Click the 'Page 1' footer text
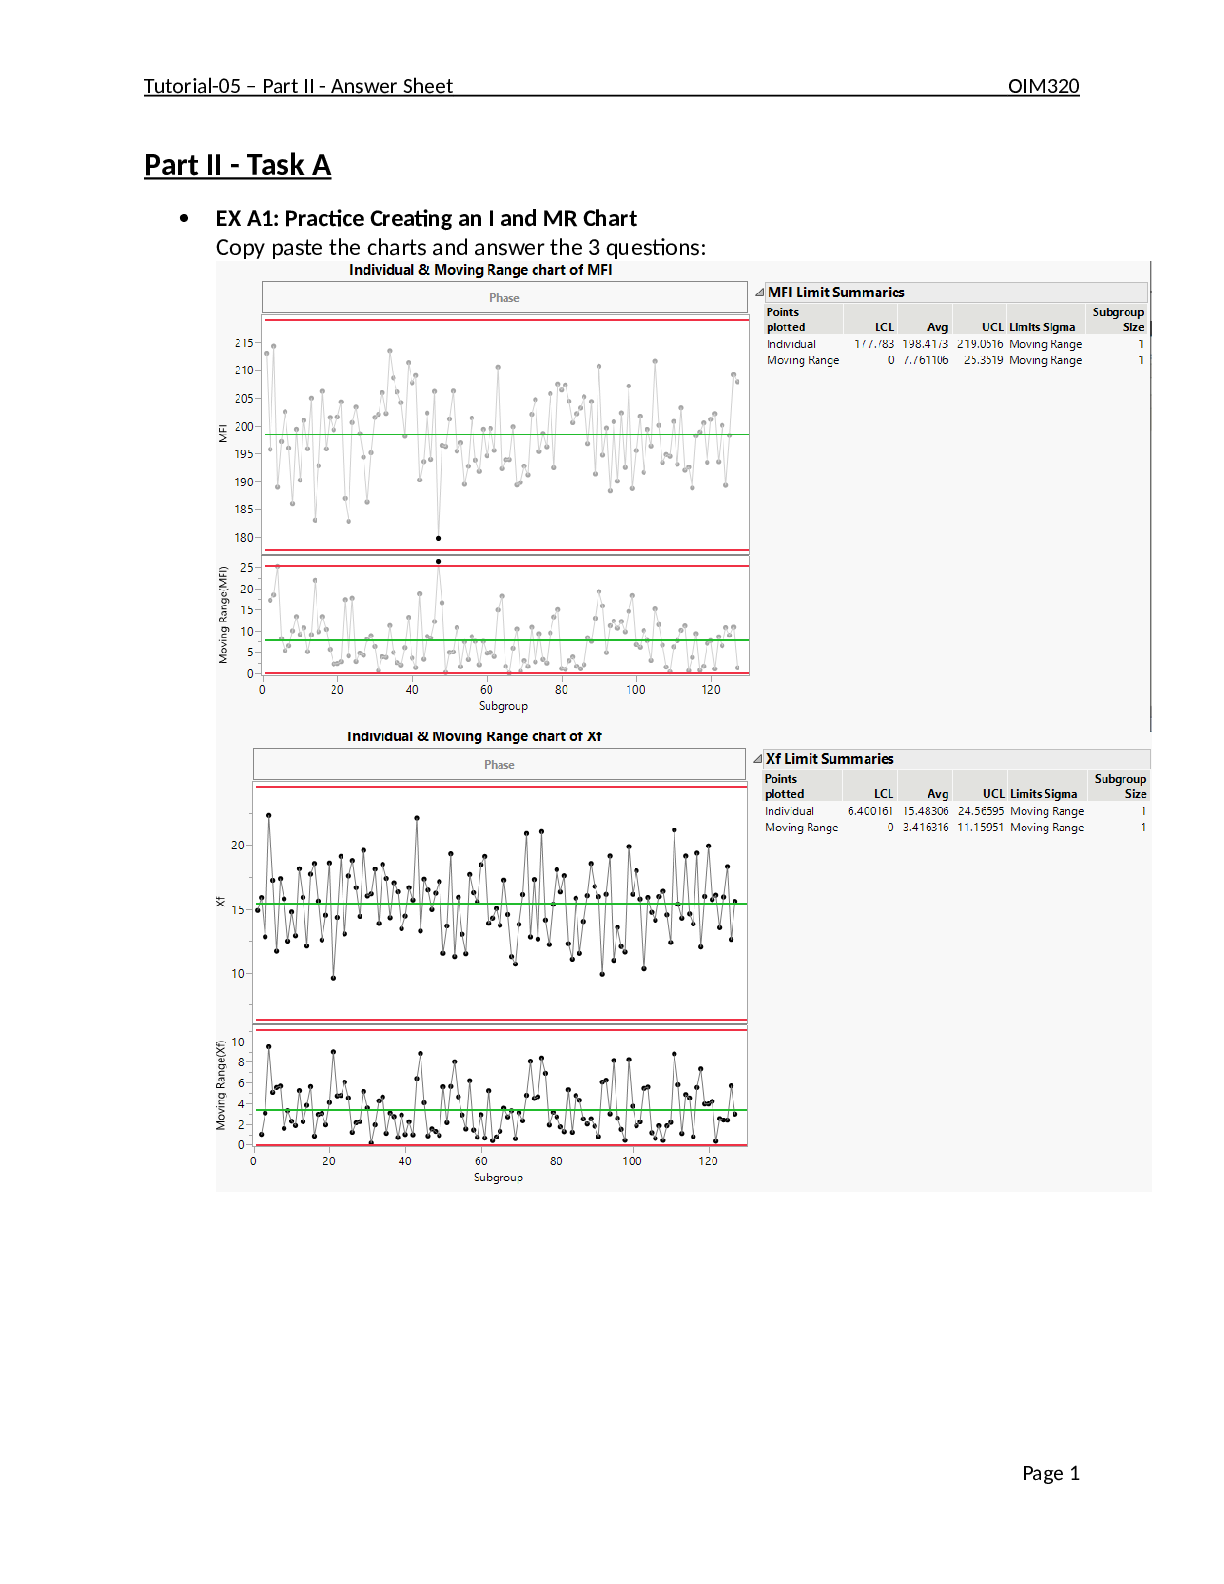This screenshot has height=1584, width=1224. click(x=1050, y=1473)
